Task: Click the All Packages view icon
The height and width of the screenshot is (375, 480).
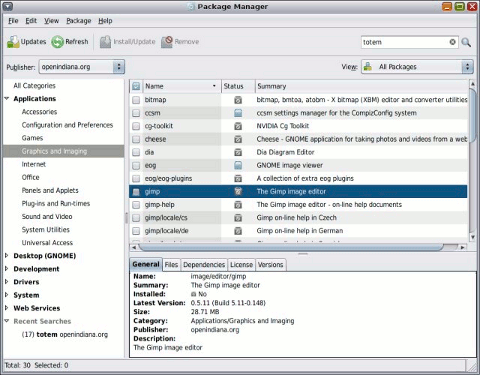Action: click(368, 67)
